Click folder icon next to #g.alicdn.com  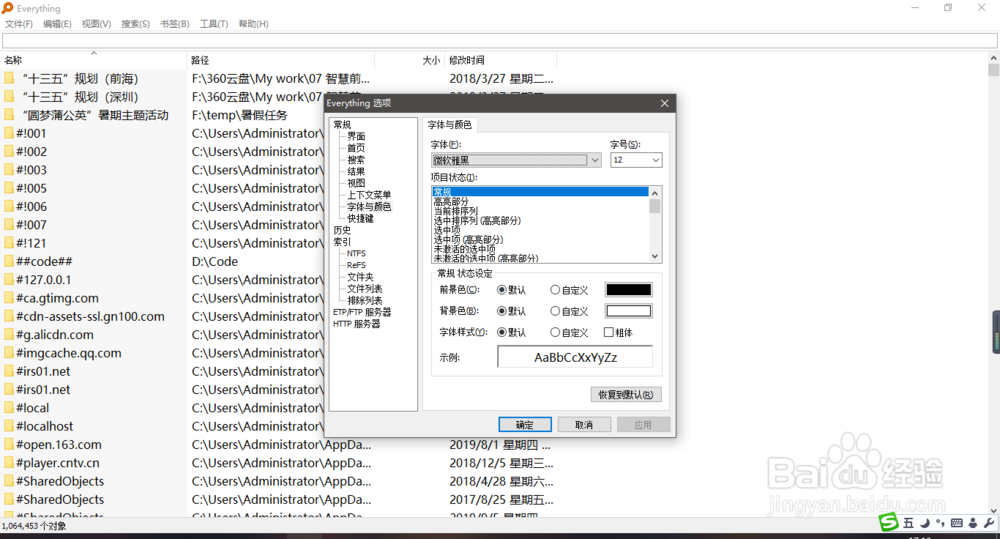[9, 335]
